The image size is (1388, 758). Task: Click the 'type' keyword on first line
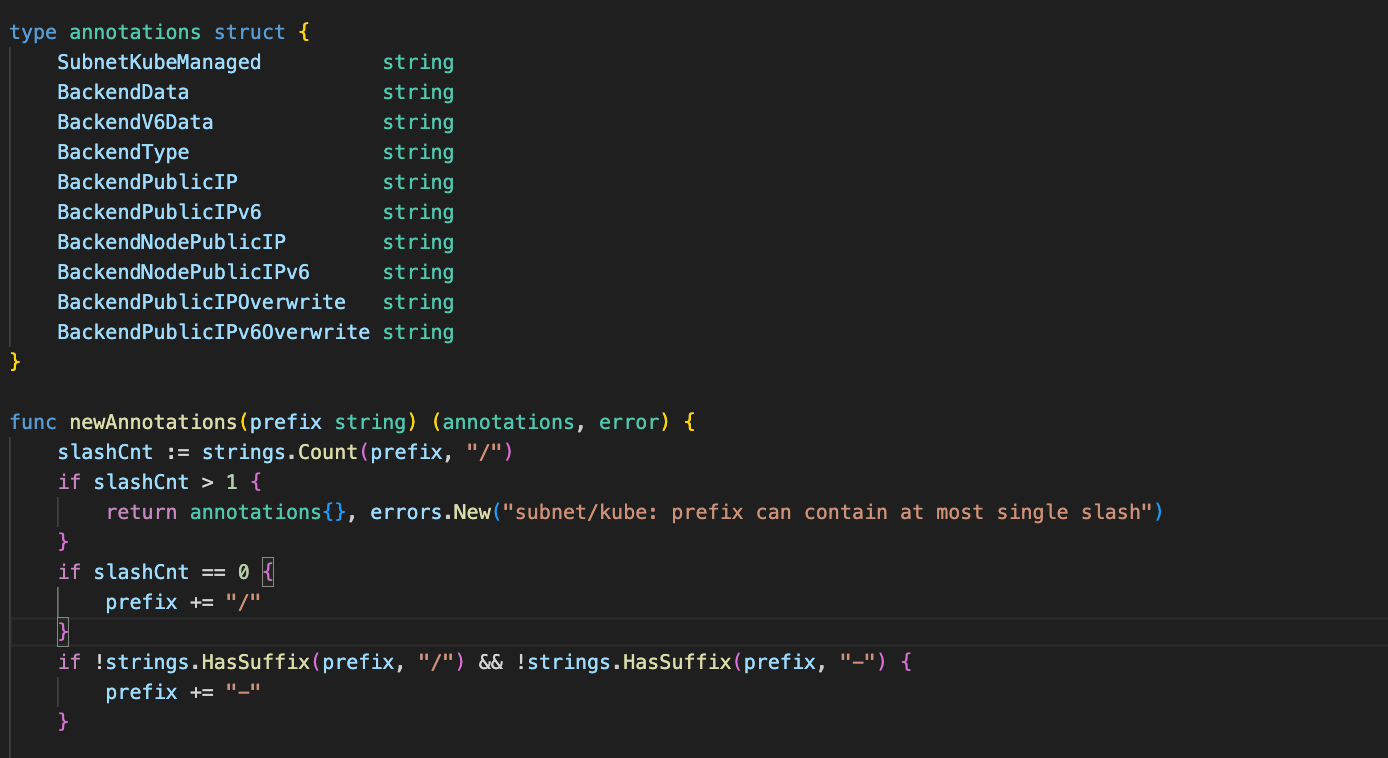pyautogui.click(x=33, y=32)
